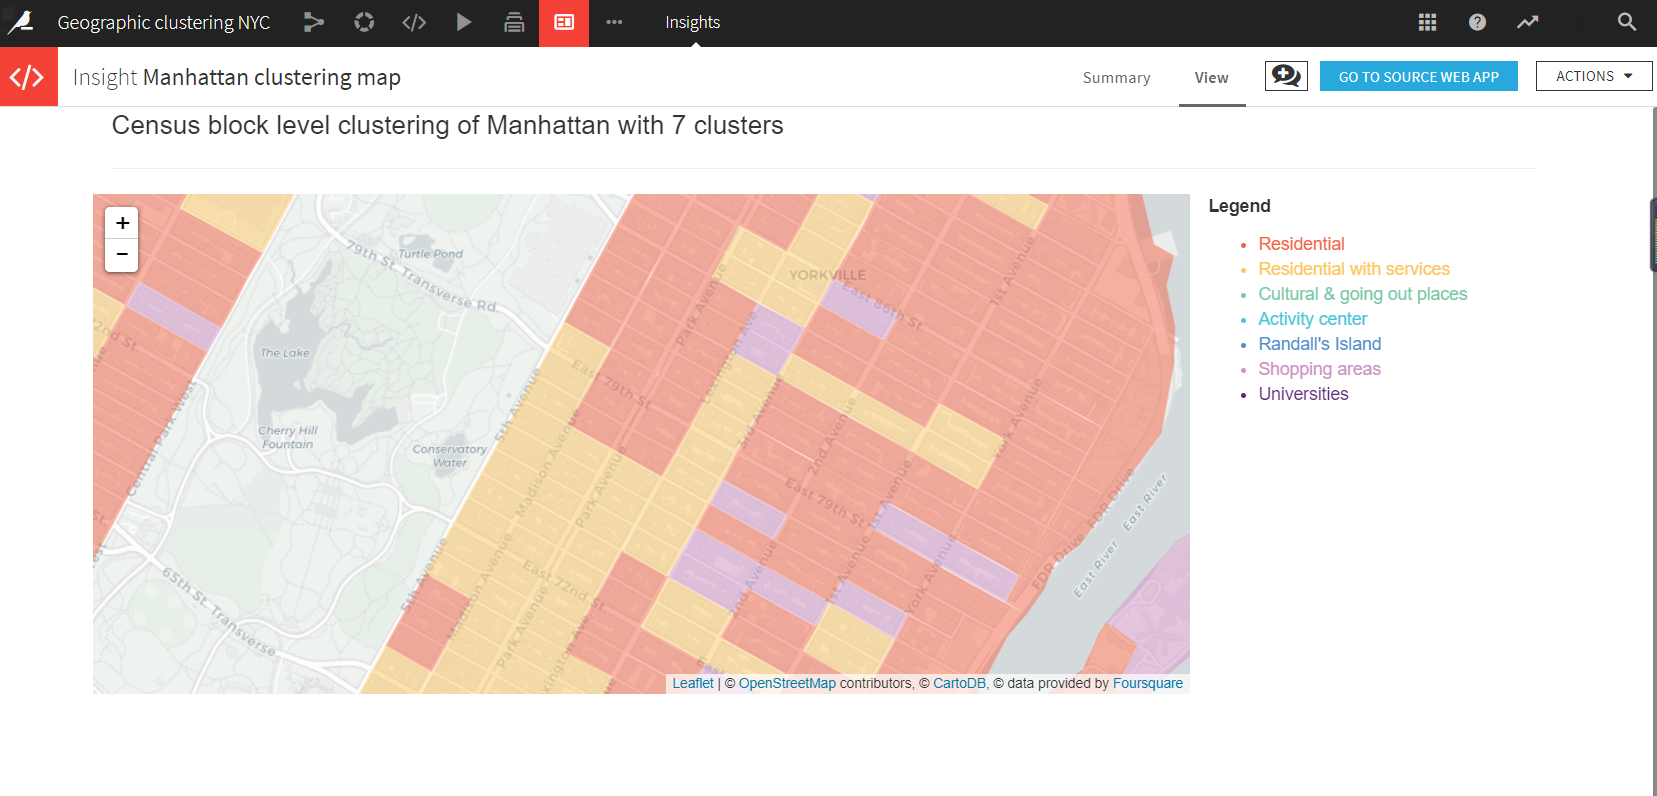The height and width of the screenshot is (796, 1657).
Task: Zoom in on the map
Action: point(122,223)
